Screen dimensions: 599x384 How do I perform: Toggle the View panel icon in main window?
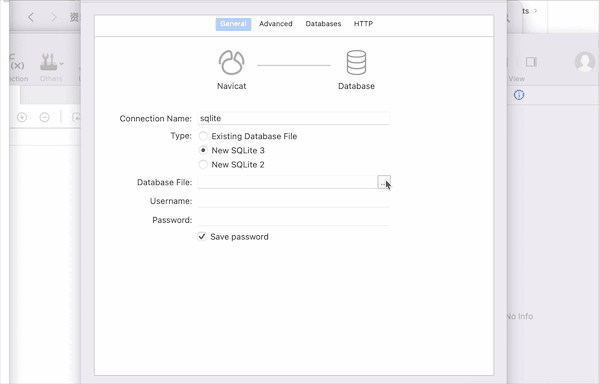(531, 62)
